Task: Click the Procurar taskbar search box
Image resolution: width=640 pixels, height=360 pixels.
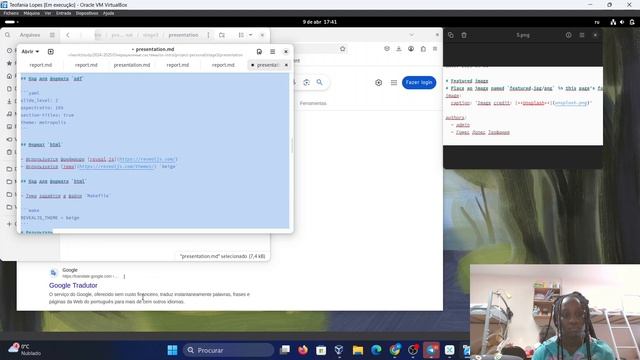Action: coord(228,350)
